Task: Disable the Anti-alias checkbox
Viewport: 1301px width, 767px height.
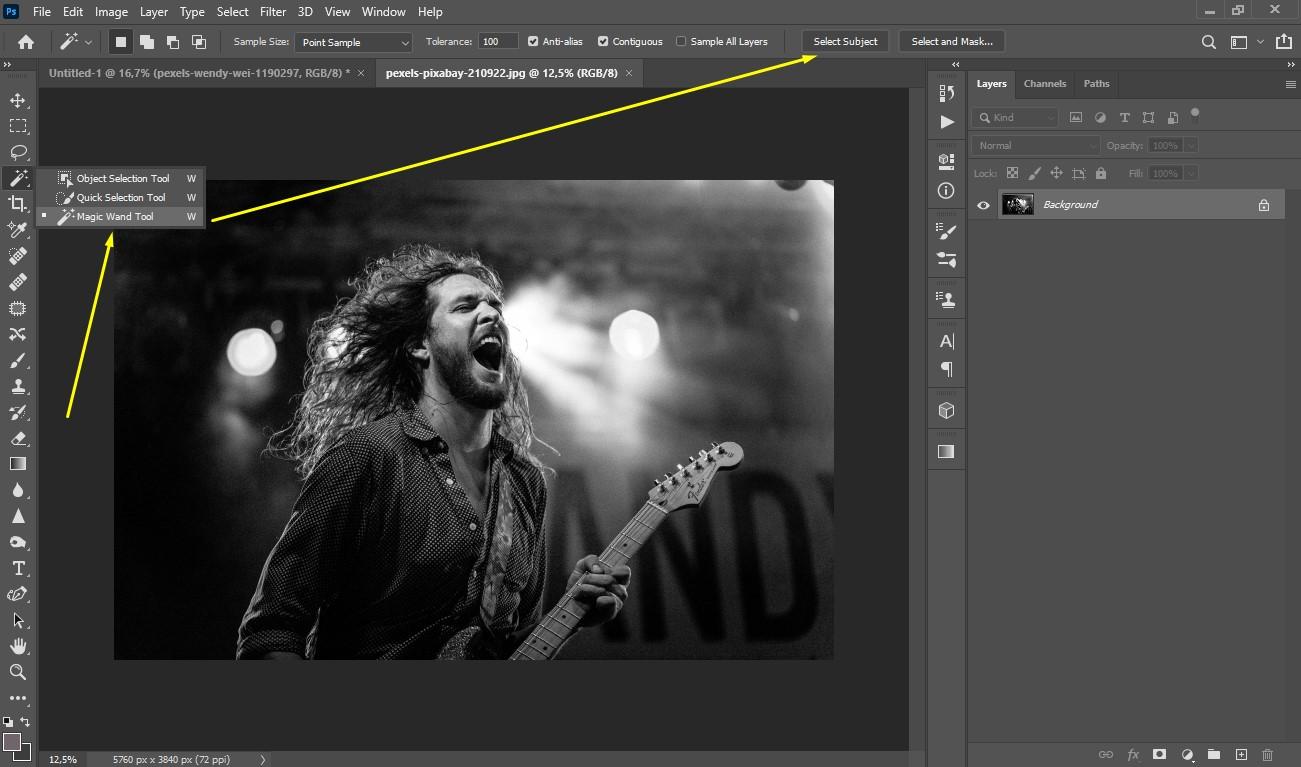Action: tap(533, 42)
